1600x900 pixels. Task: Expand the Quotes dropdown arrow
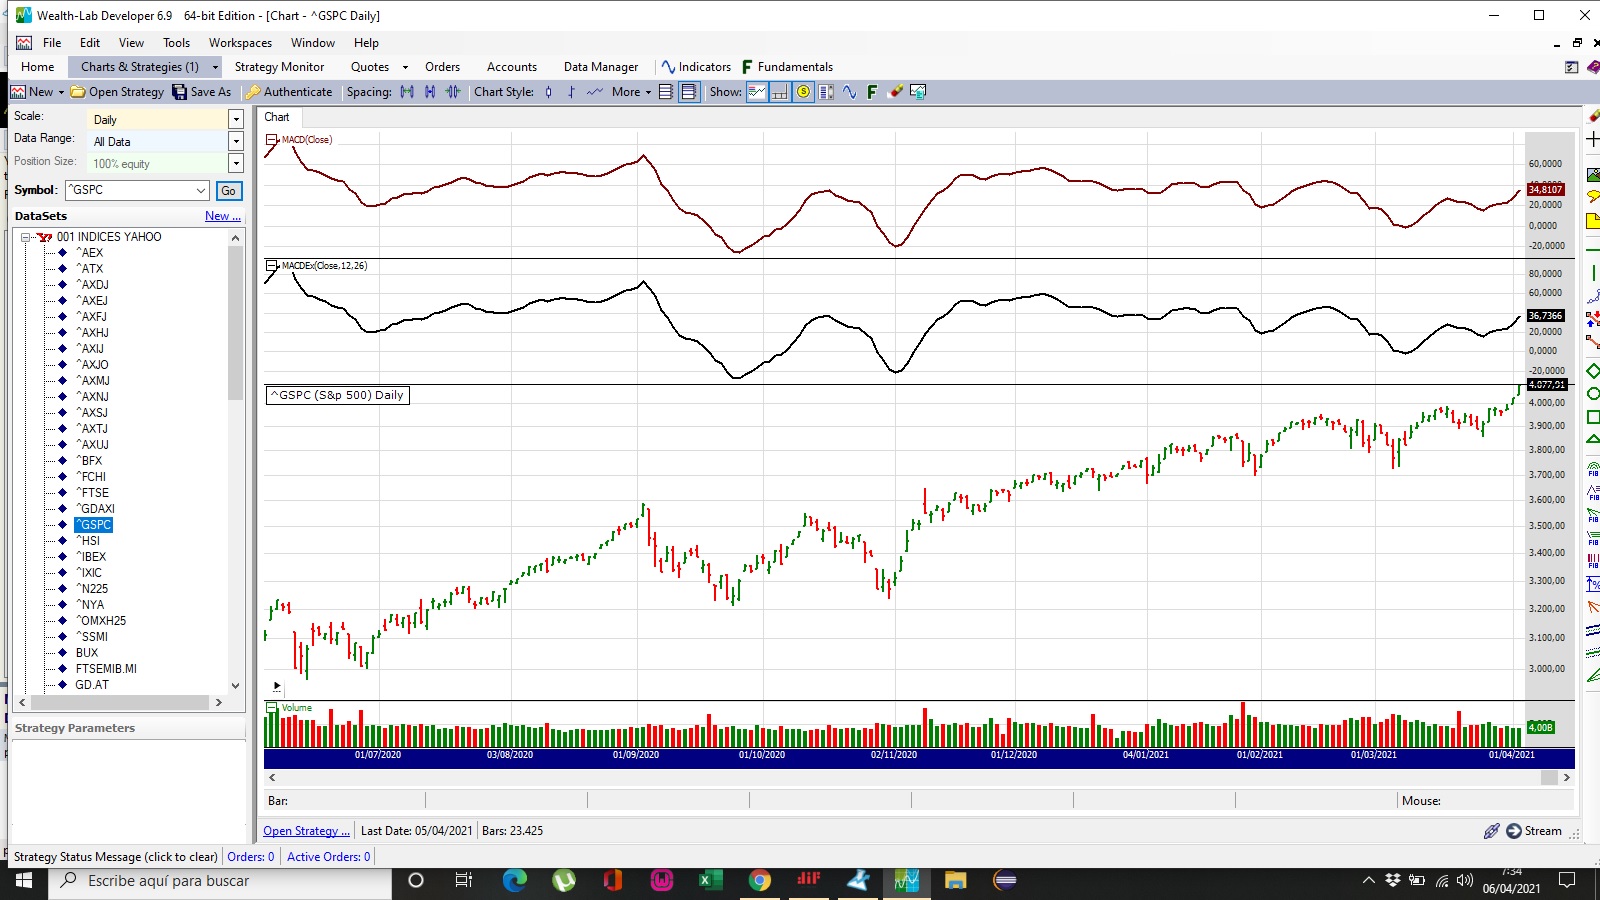[x=405, y=67]
